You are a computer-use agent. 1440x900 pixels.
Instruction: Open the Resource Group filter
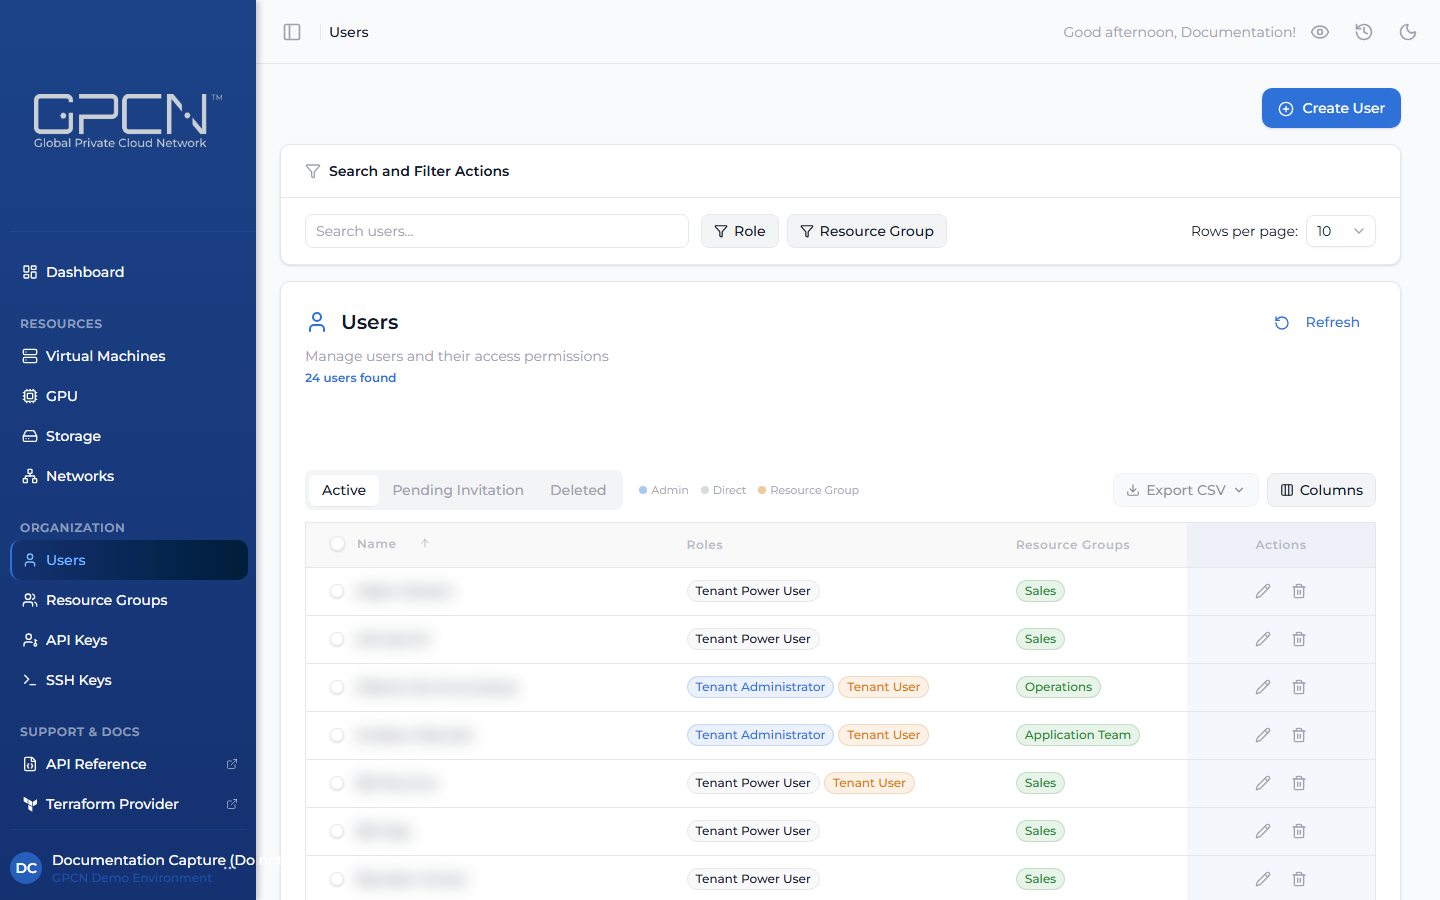867,231
